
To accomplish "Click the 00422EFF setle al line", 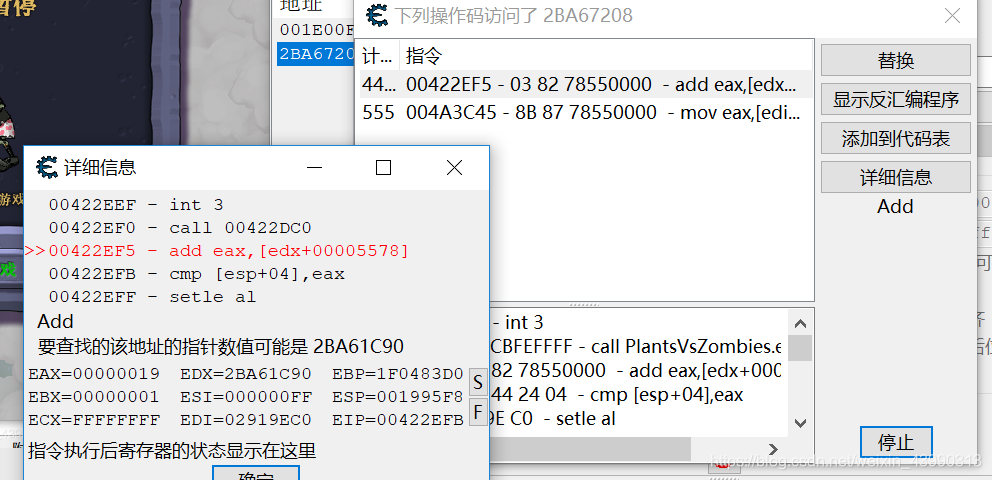I will (x=152, y=297).
